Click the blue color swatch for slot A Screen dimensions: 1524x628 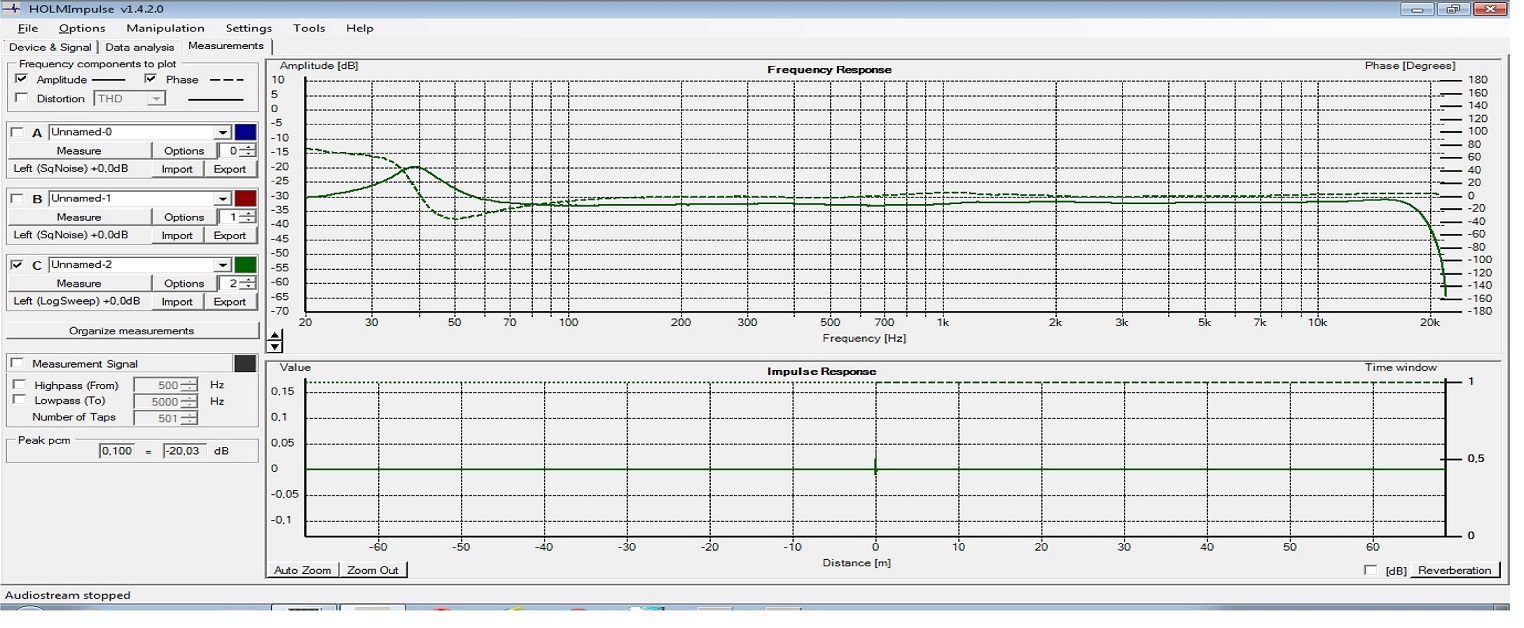(245, 133)
